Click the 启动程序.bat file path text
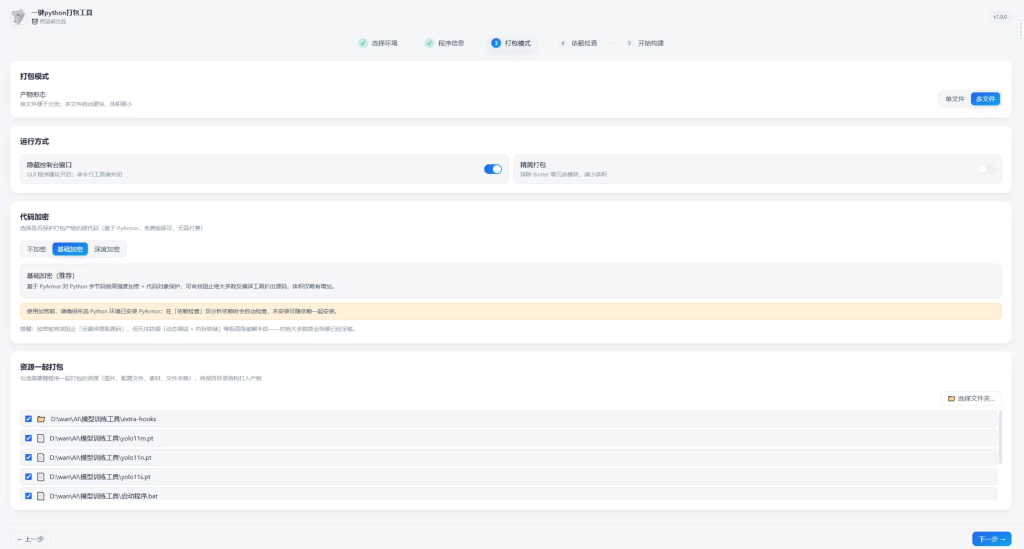Screen dimensions: 1024x549 coord(103,496)
